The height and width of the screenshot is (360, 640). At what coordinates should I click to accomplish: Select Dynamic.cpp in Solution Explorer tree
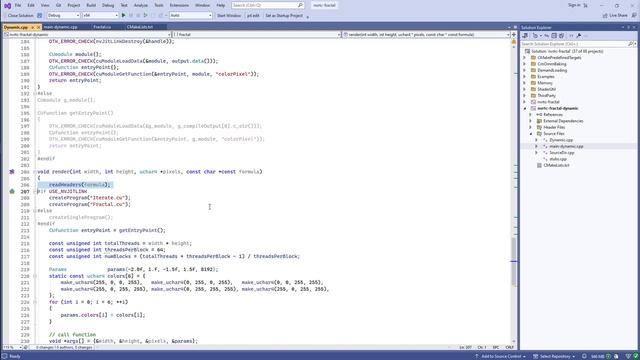click(x=561, y=140)
